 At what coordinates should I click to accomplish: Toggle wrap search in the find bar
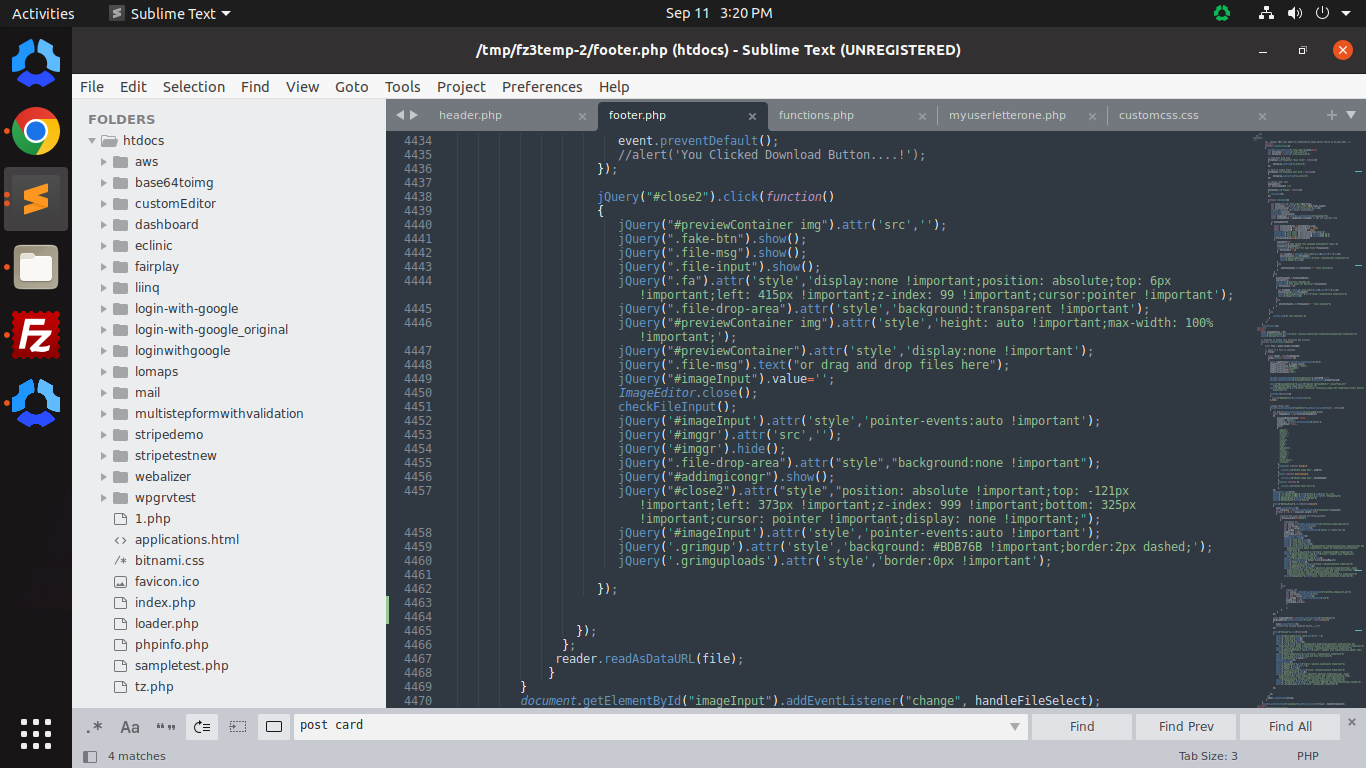point(201,727)
